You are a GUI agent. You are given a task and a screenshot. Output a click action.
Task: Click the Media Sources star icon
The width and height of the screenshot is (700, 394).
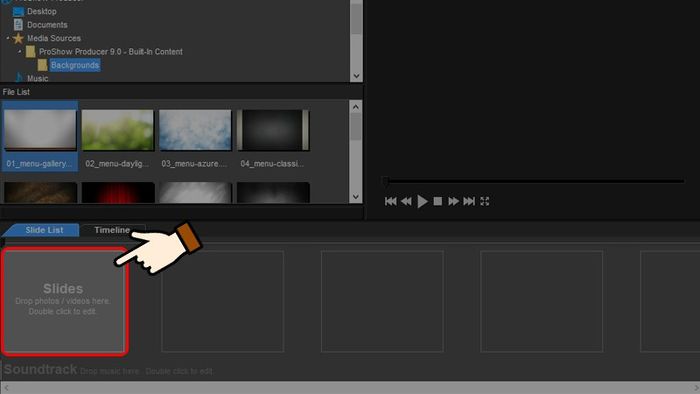(18, 38)
